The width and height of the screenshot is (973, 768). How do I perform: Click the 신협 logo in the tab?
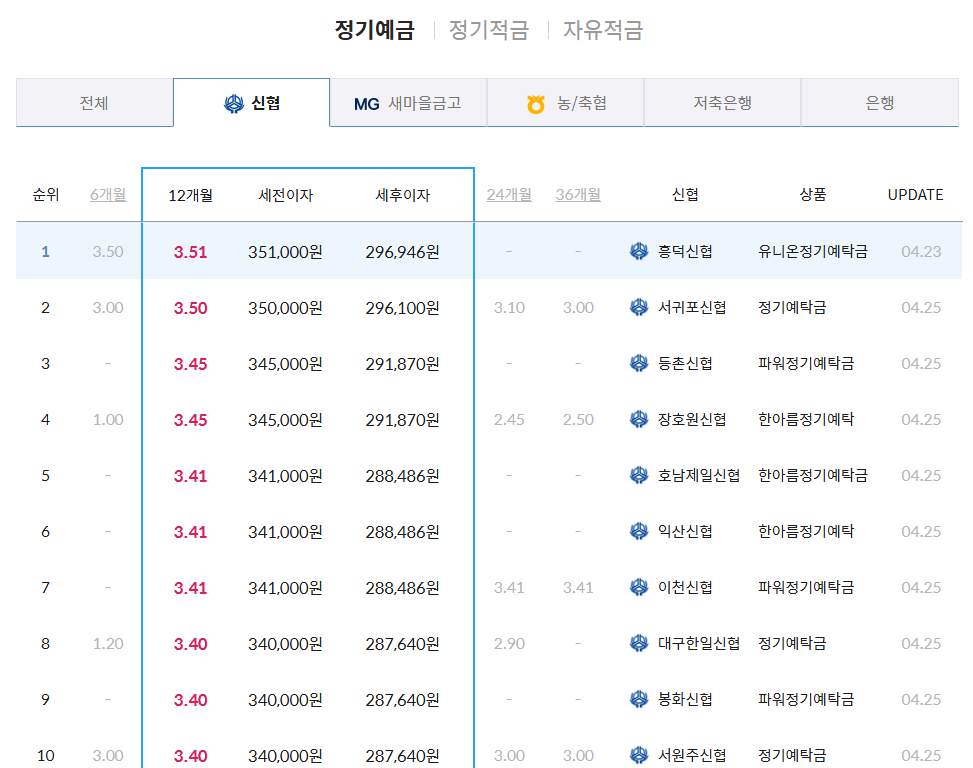[234, 104]
